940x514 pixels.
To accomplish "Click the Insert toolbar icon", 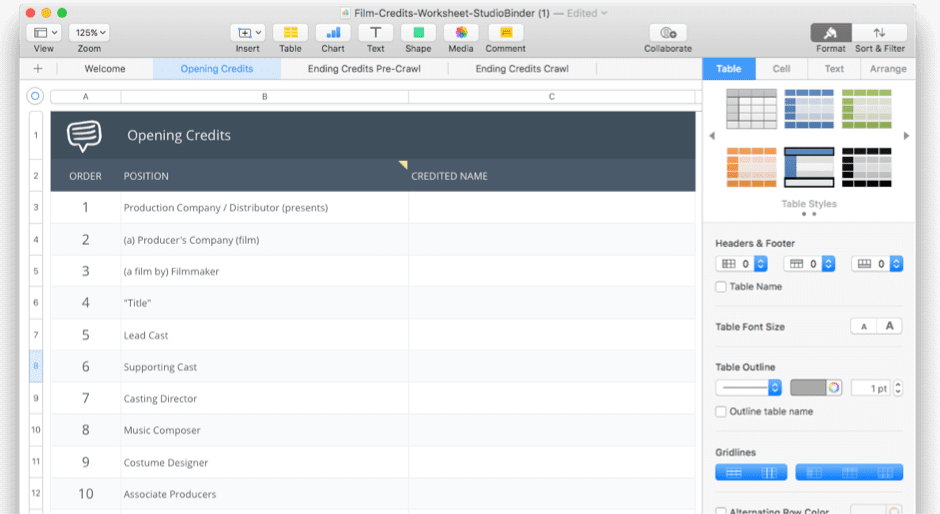I will [x=248, y=32].
